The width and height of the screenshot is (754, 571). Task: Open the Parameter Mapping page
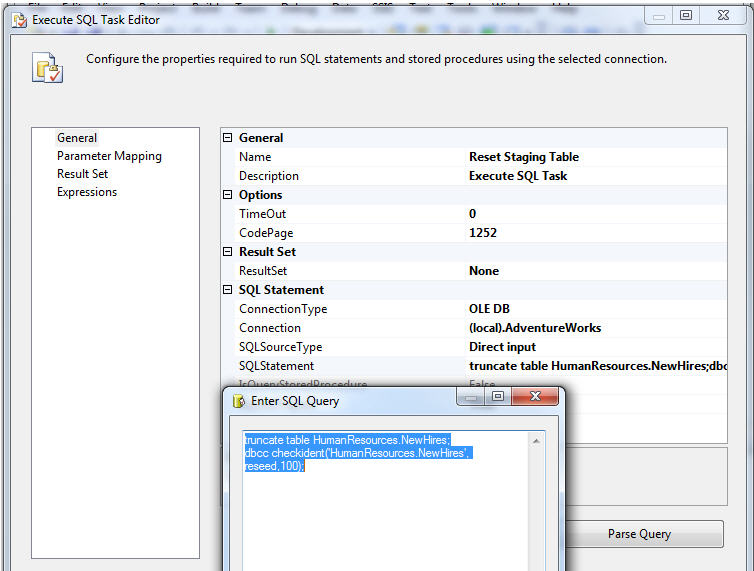(109, 156)
